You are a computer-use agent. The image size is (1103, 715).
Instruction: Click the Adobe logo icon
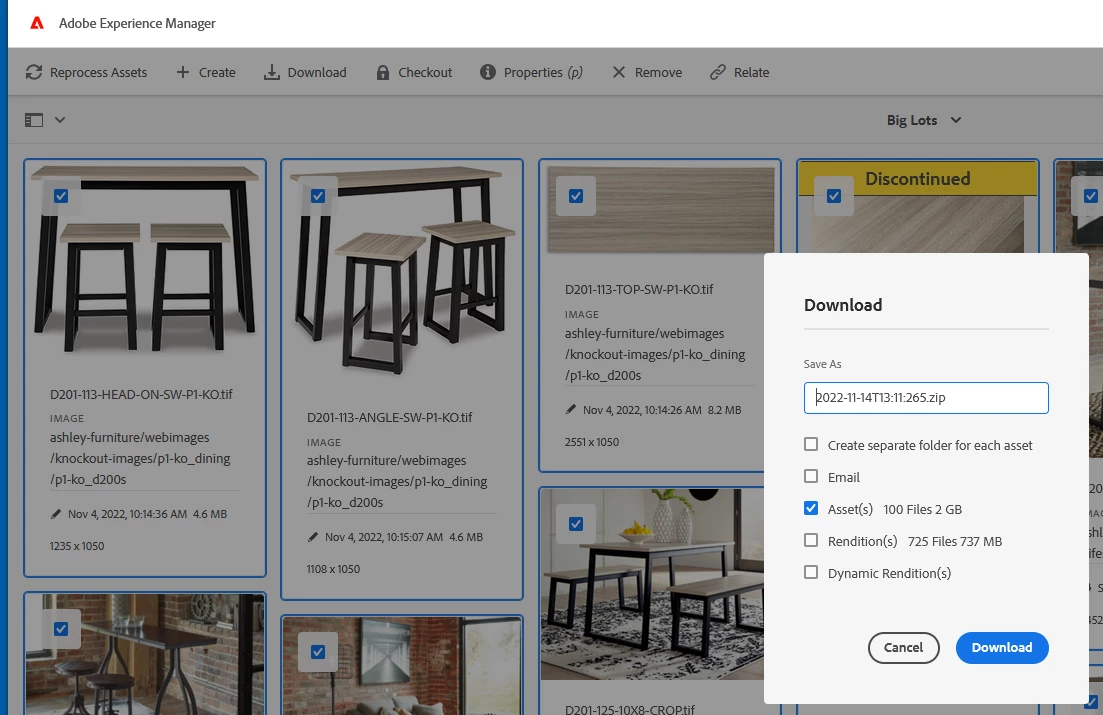(37, 23)
